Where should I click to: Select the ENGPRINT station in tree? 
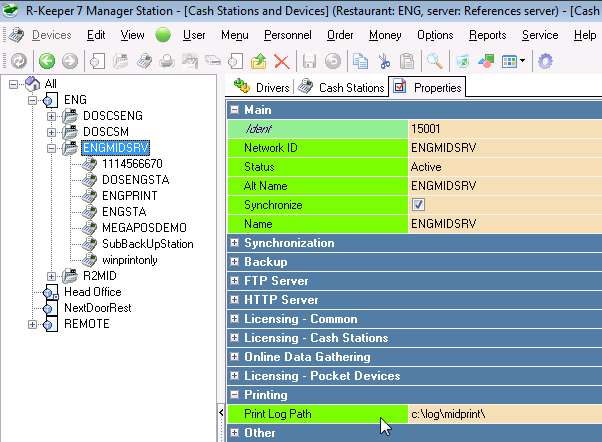[129, 196]
